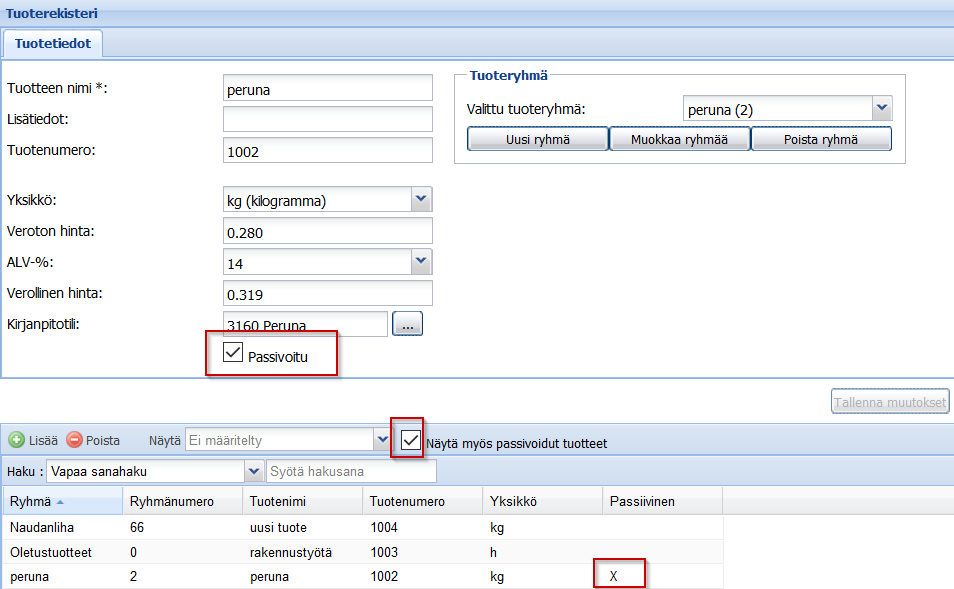Focus the Syötä hakusana search field

351,471
